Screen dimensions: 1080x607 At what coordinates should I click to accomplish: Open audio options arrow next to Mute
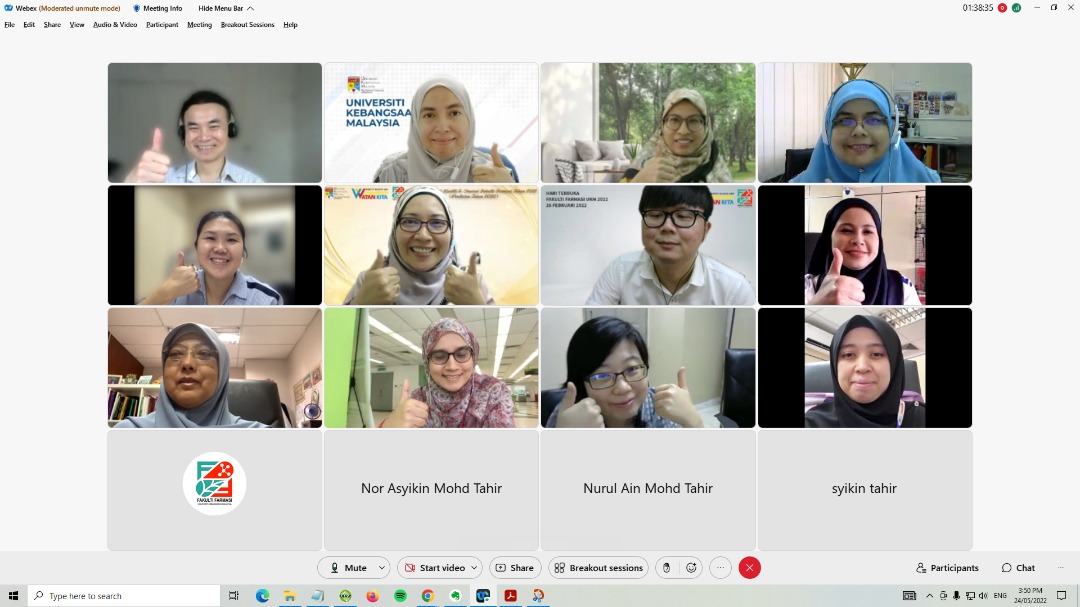coord(382,568)
